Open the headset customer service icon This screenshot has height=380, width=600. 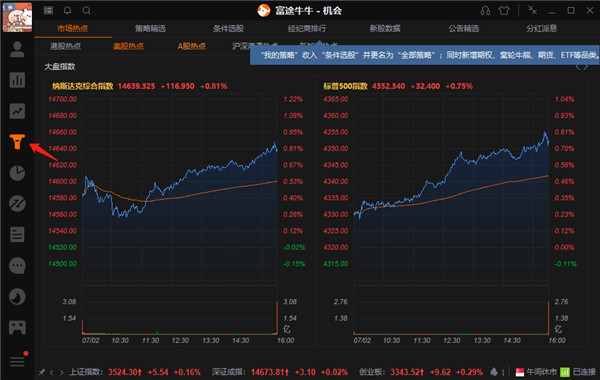[x=485, y=11]
